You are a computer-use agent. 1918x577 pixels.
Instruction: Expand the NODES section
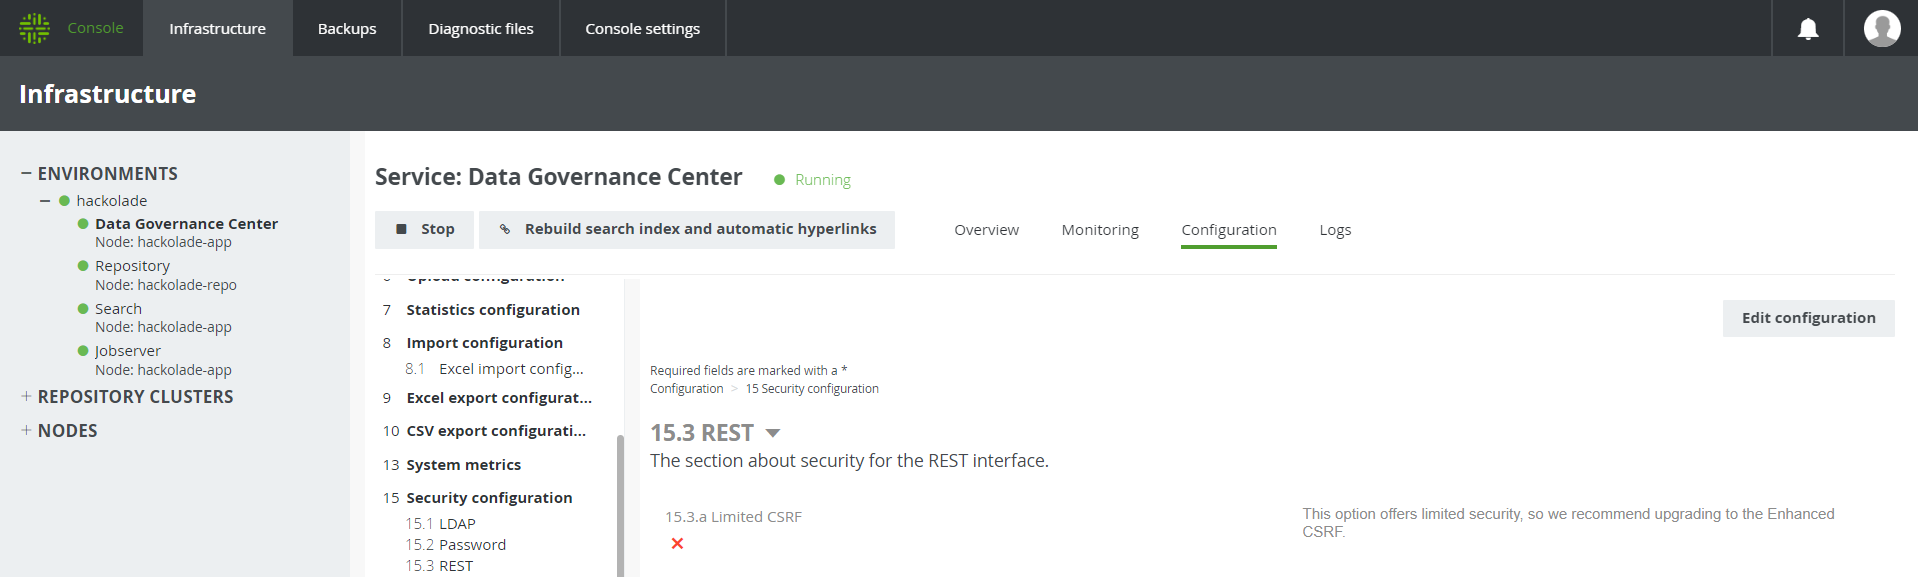click(26, 431)
